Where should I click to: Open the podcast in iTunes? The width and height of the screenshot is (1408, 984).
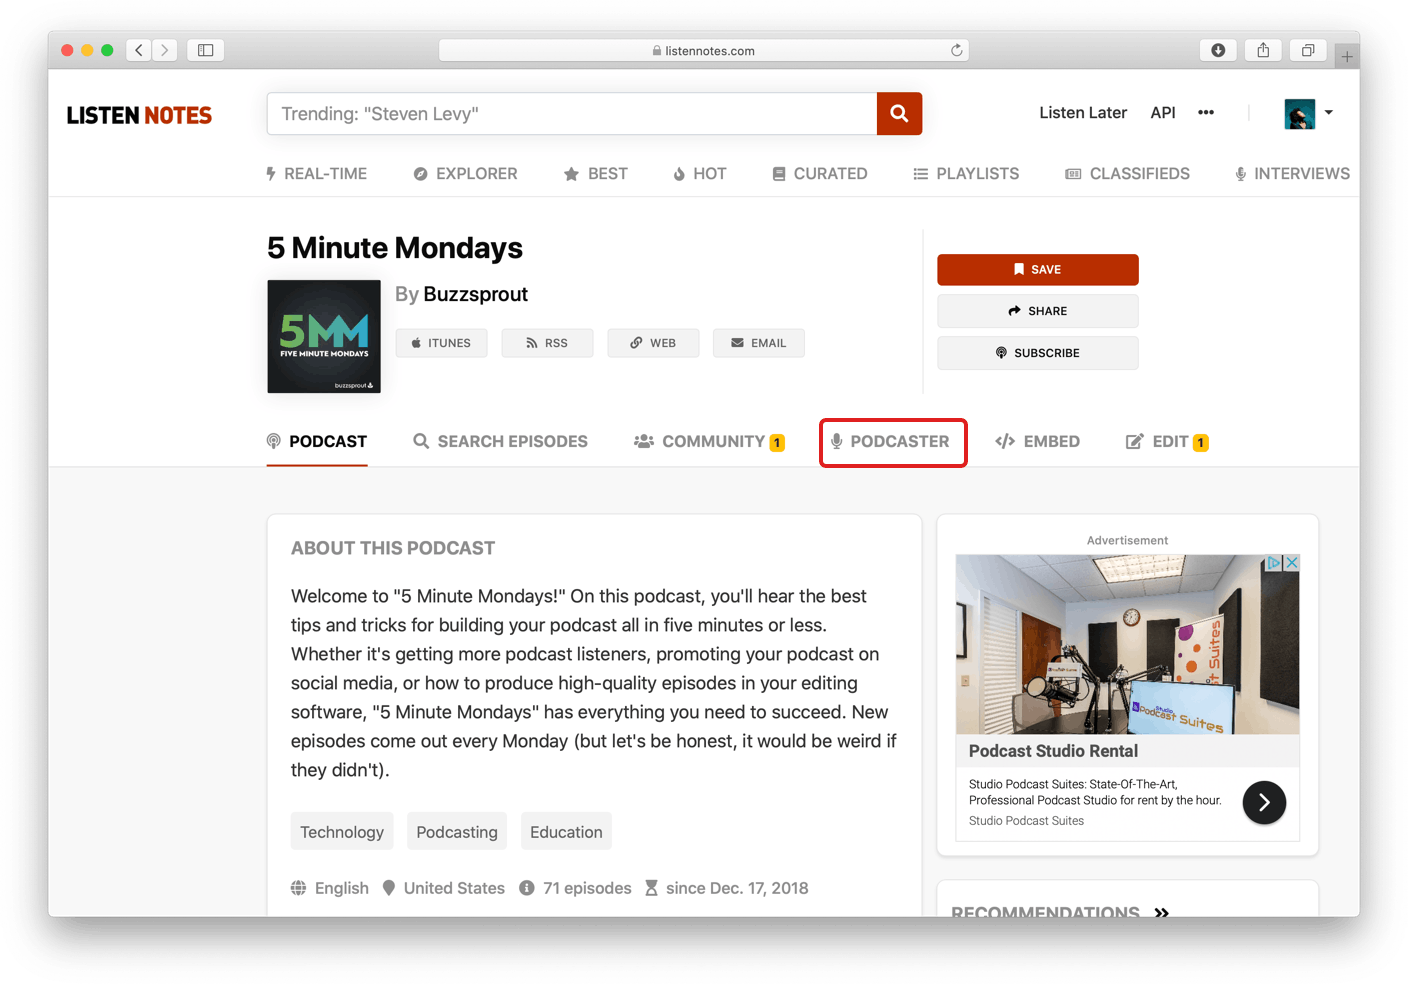(x=441, y=343)
